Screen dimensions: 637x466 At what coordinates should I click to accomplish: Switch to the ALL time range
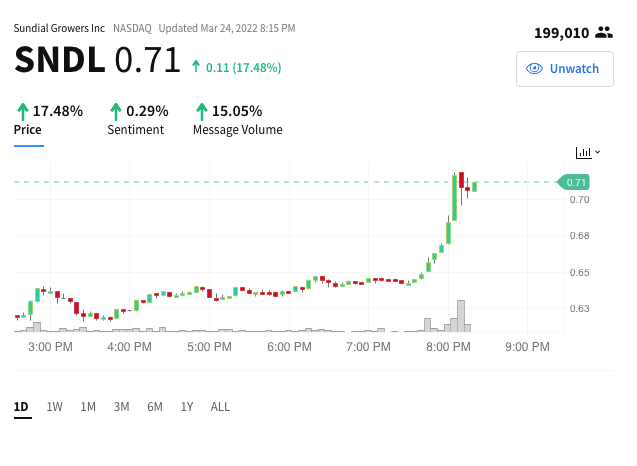point(220,407)
